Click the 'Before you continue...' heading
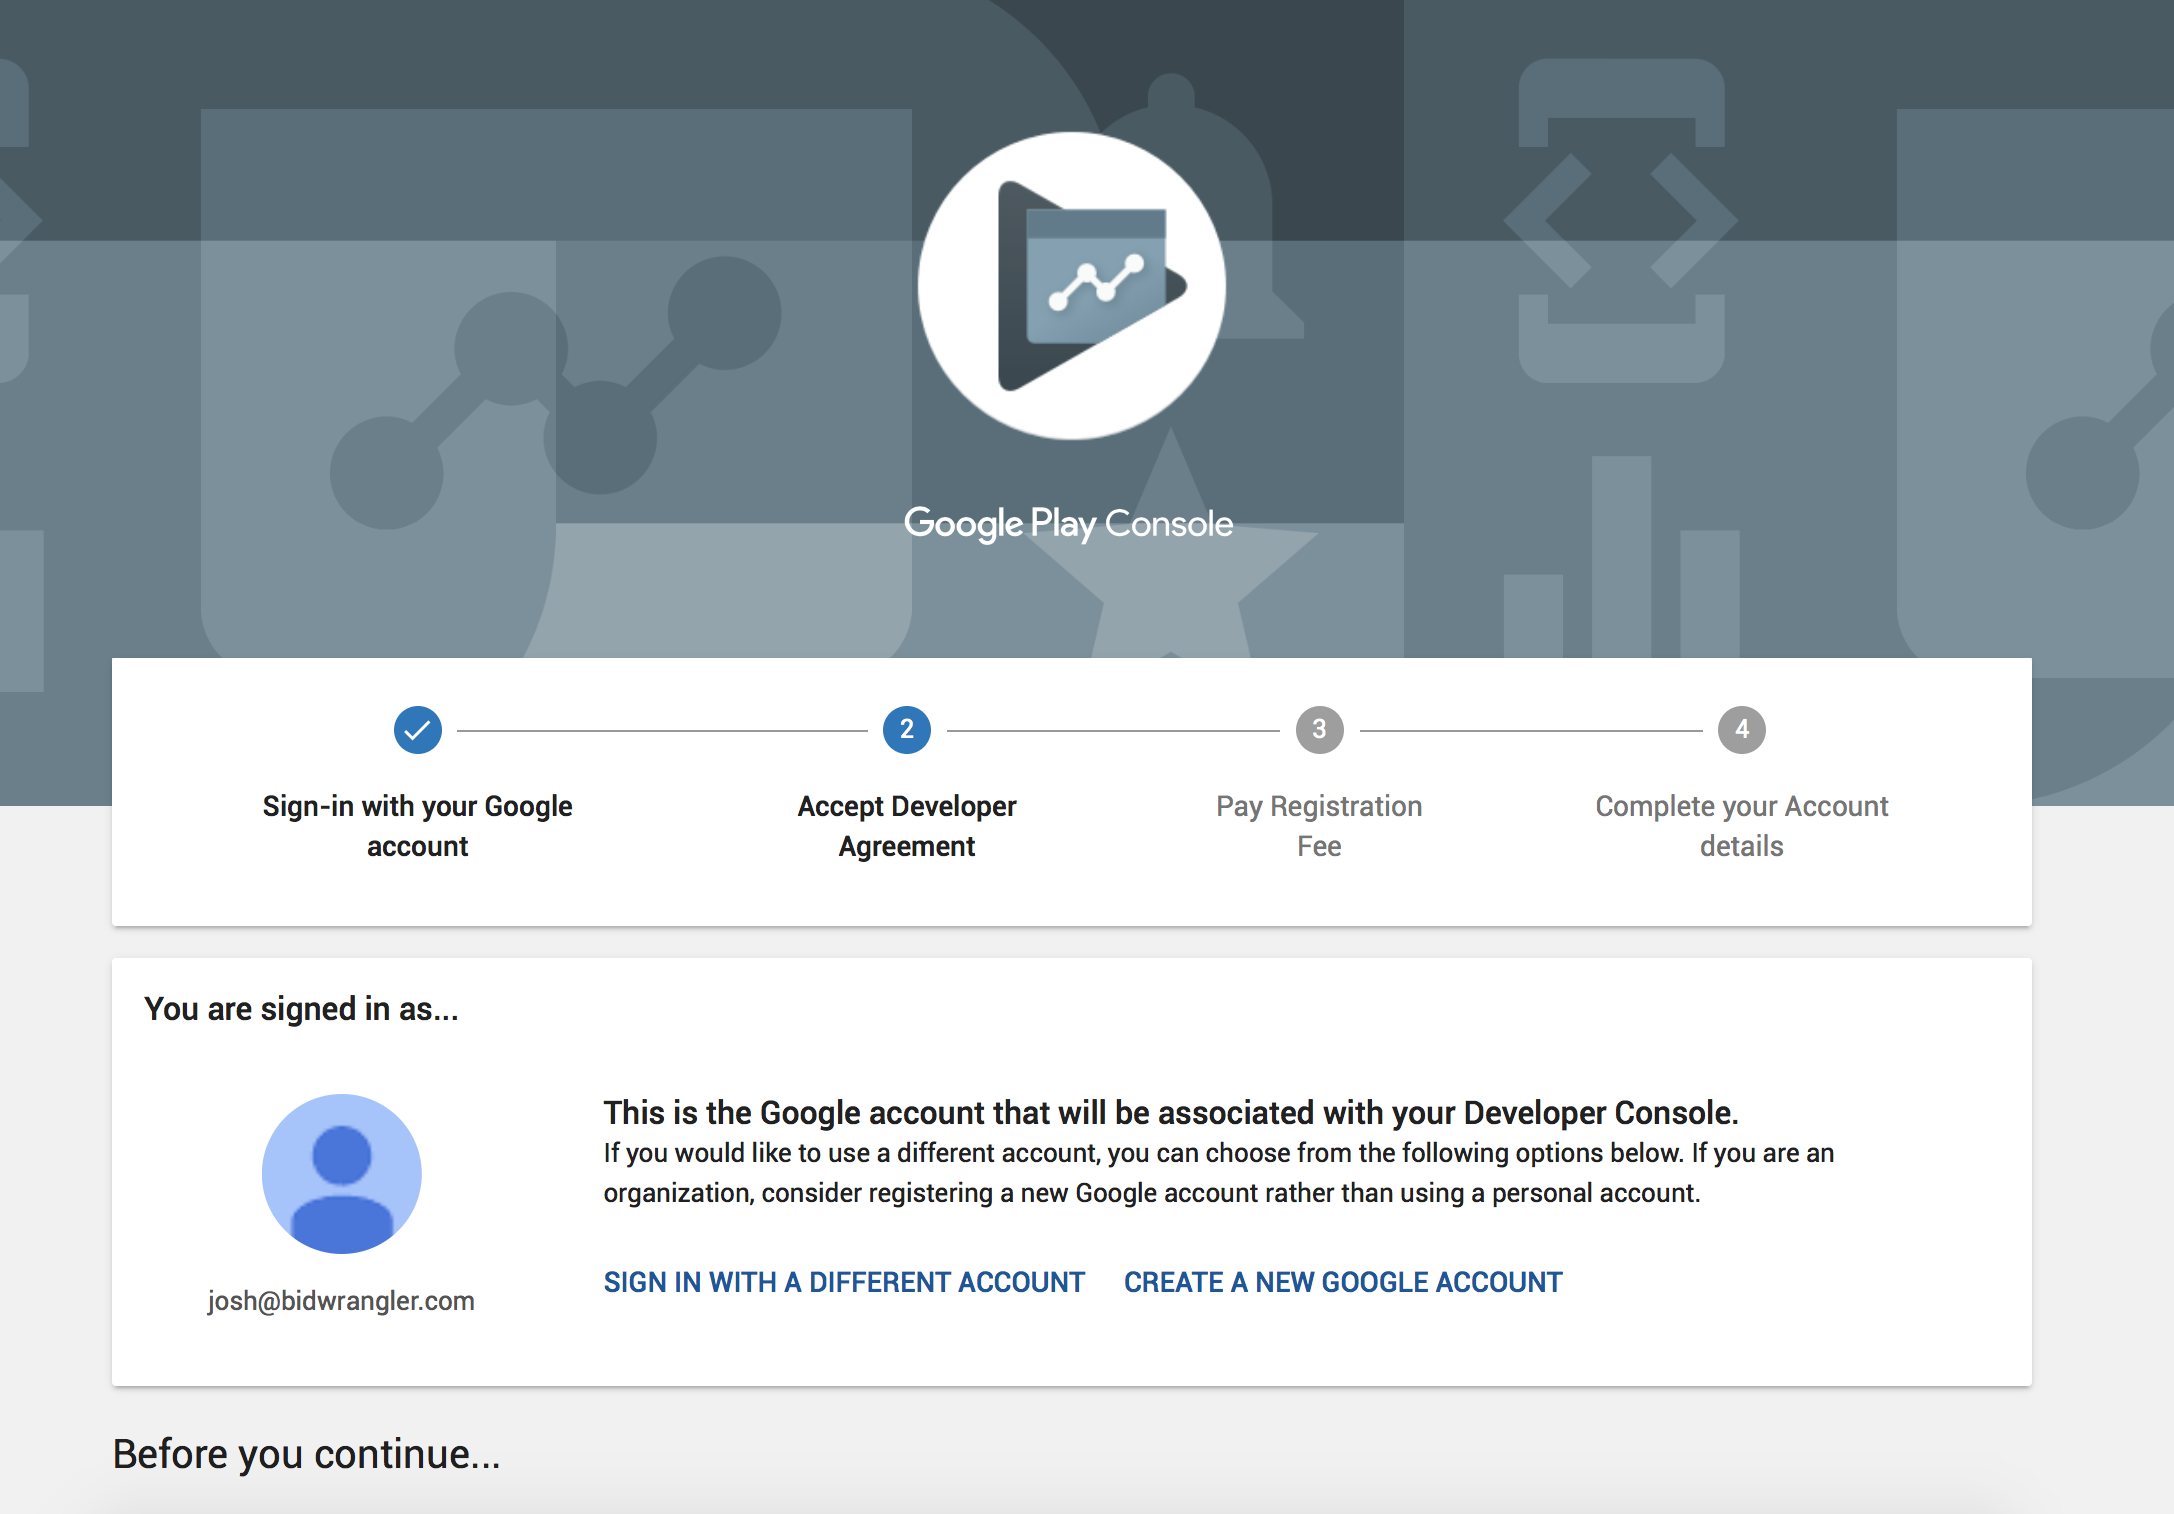This screenshot has height=1514, width=2174. pos(306,1454)
